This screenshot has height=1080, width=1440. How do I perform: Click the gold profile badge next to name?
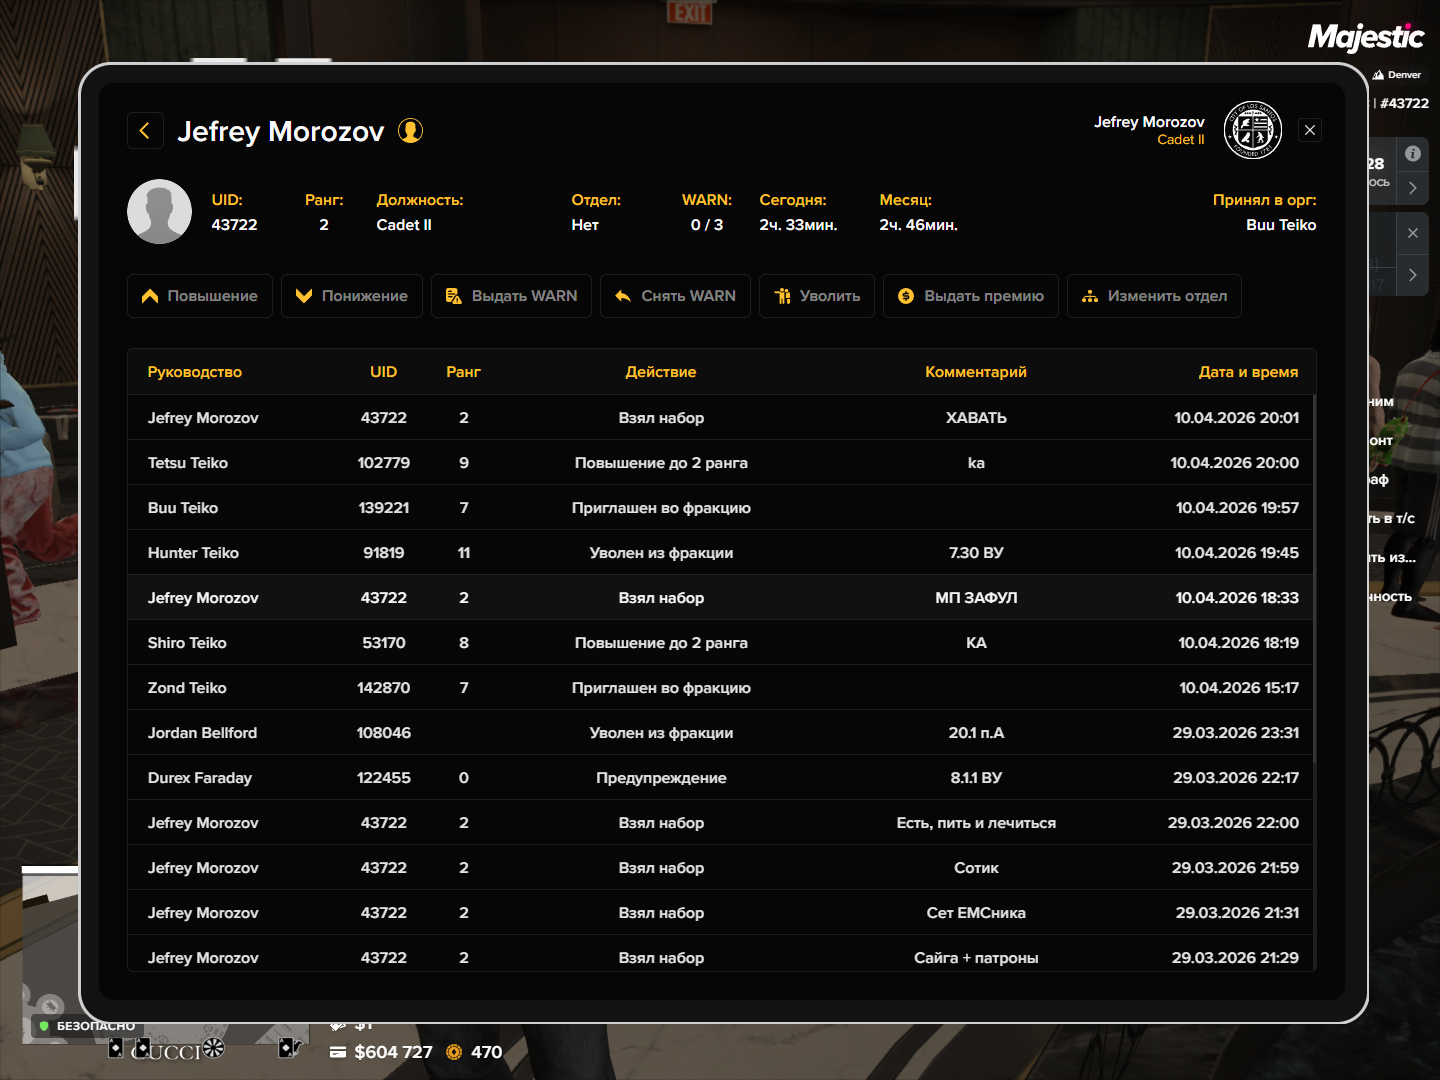click(x=410, y=131)
